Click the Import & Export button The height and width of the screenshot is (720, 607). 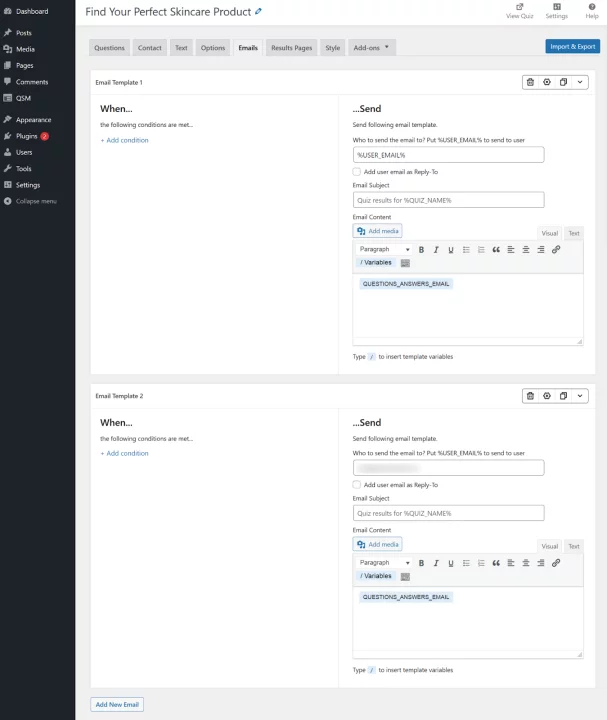point(573,46)
